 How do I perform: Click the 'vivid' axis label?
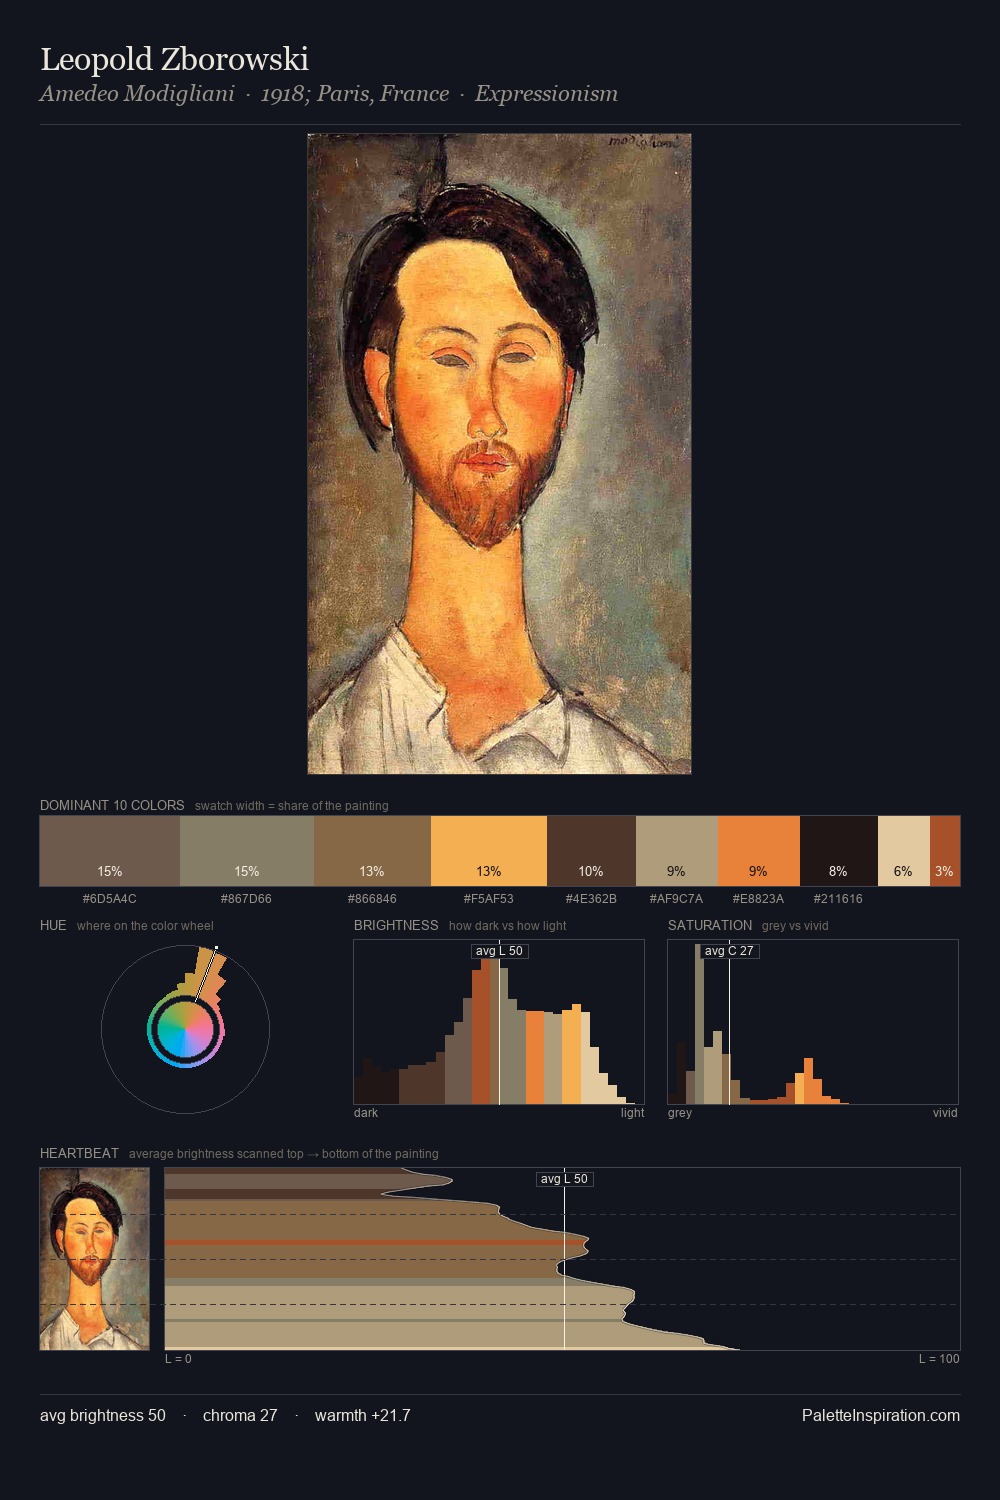coord(945,1113)
